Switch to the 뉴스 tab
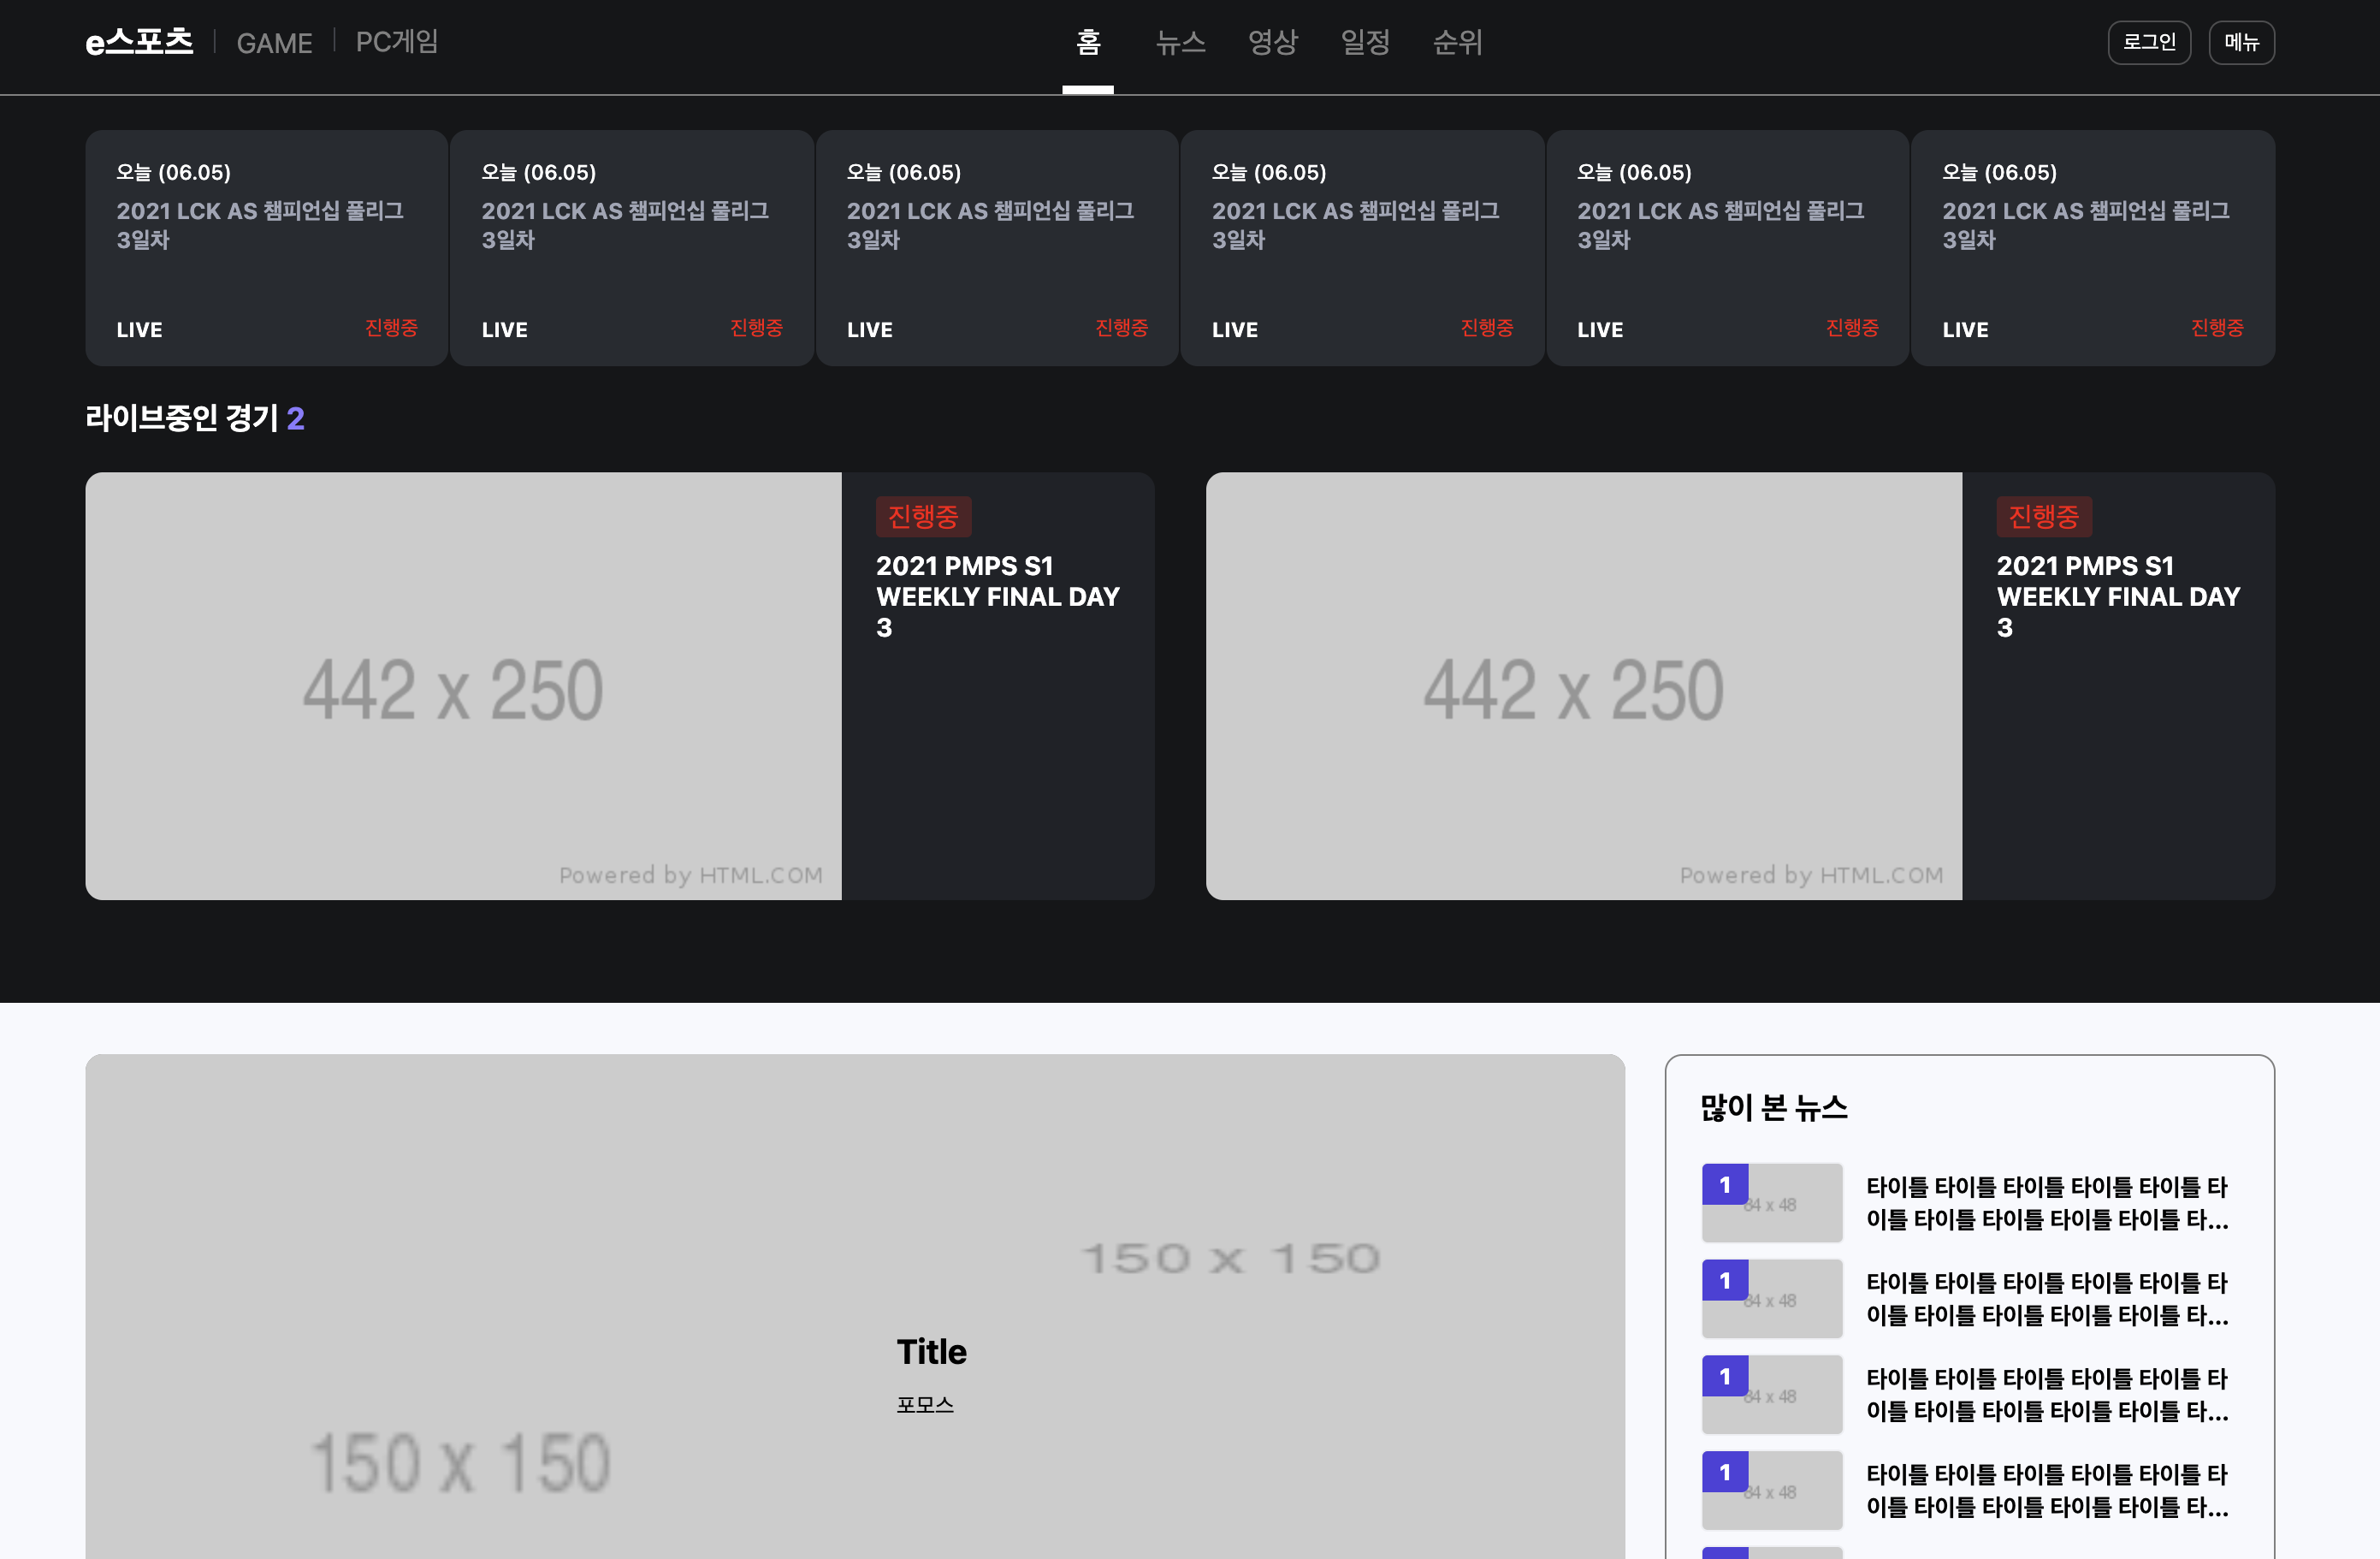This screenshot has width=2380, height=1559. [x=1180, y=42]
